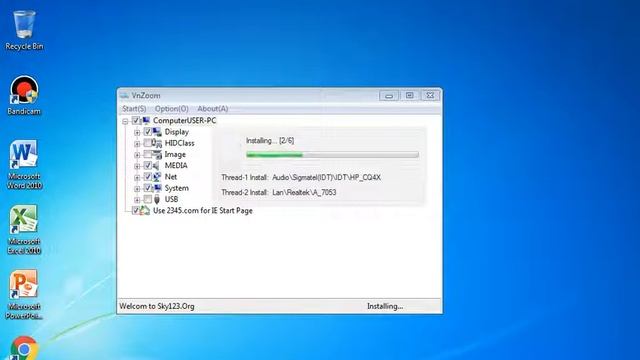640x360 pixels.
Task: Uncheck the Net driver checkbox
Action: coord(148,177)
